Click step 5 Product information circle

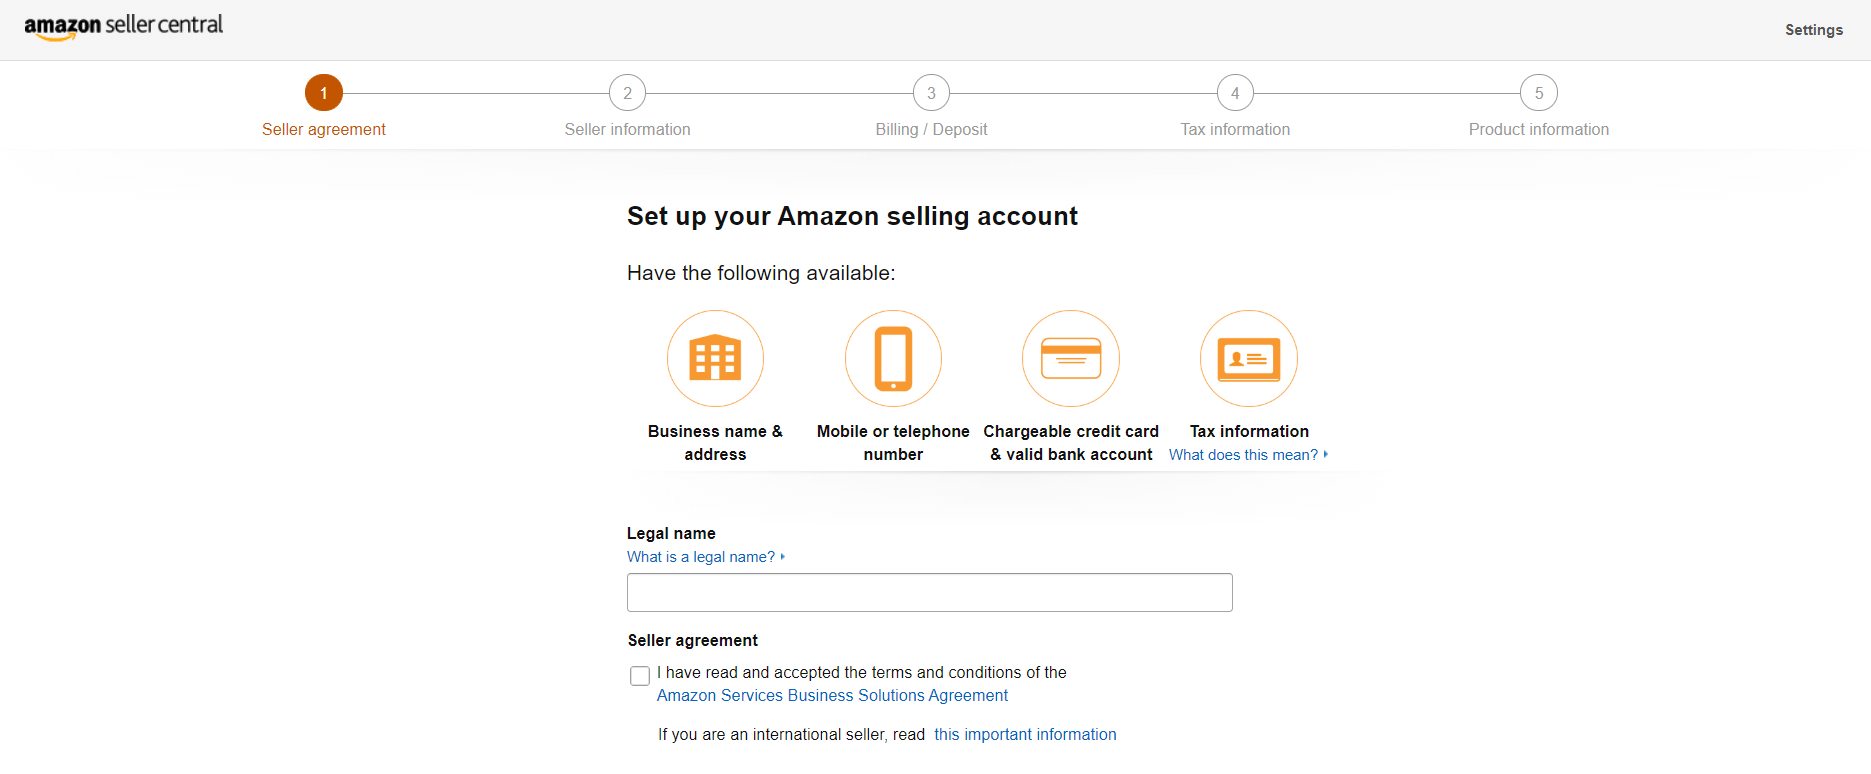[1539, 92]
